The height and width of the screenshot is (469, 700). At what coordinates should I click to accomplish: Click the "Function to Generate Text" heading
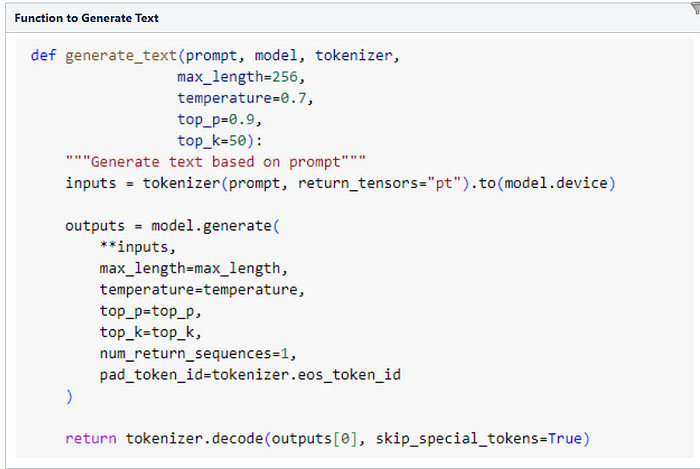(x=86, y=18)
